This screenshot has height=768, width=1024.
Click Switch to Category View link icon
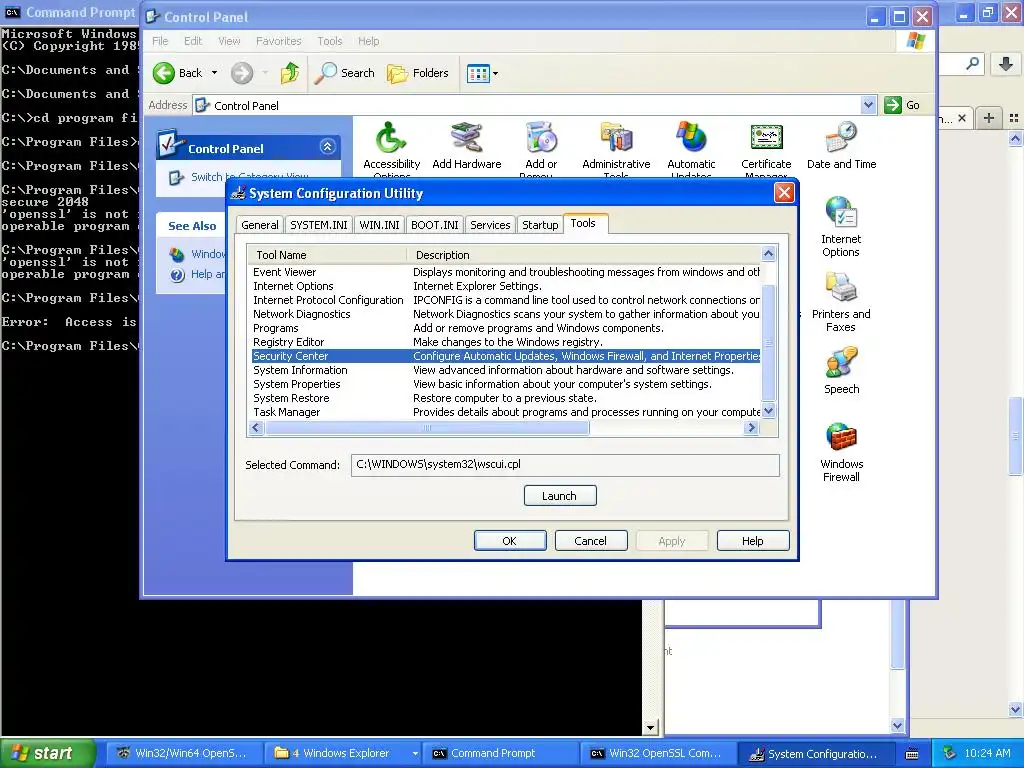coord(176,178)
